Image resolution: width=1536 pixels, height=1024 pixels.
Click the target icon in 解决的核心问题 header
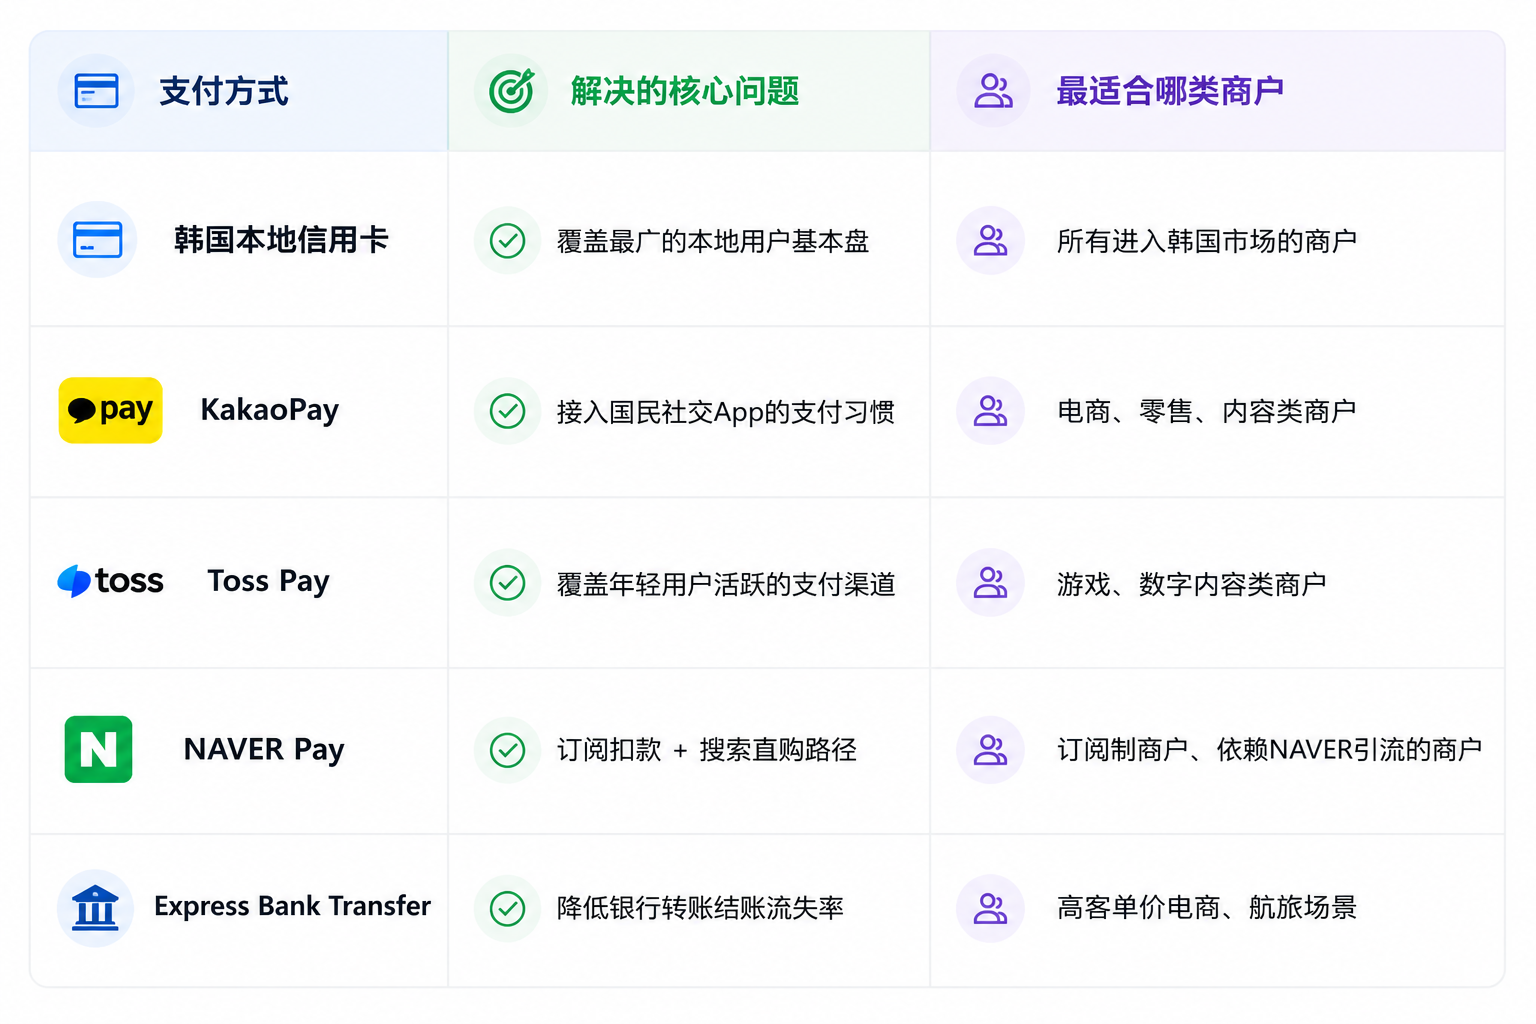(511, 91)
